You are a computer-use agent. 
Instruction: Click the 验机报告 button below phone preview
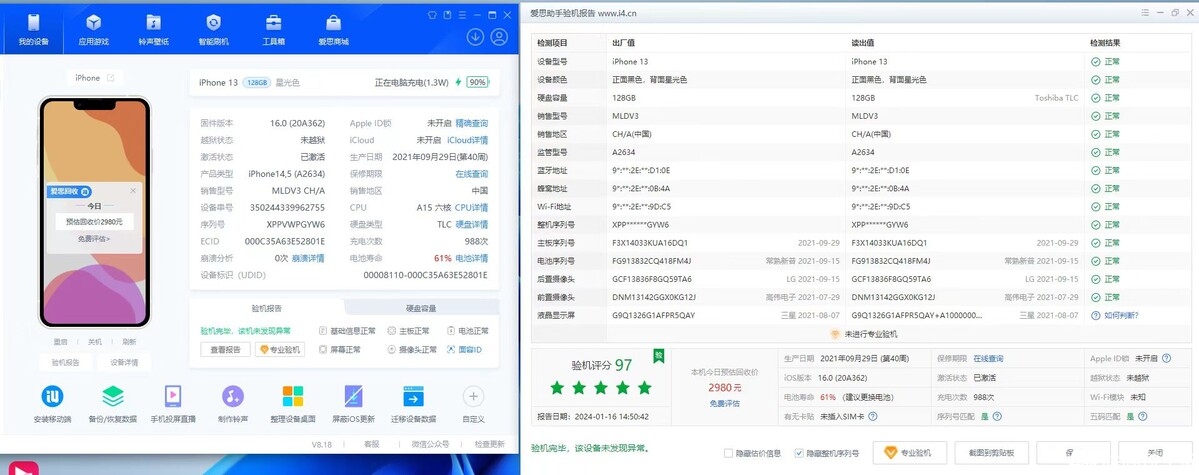tap(65, 363)
